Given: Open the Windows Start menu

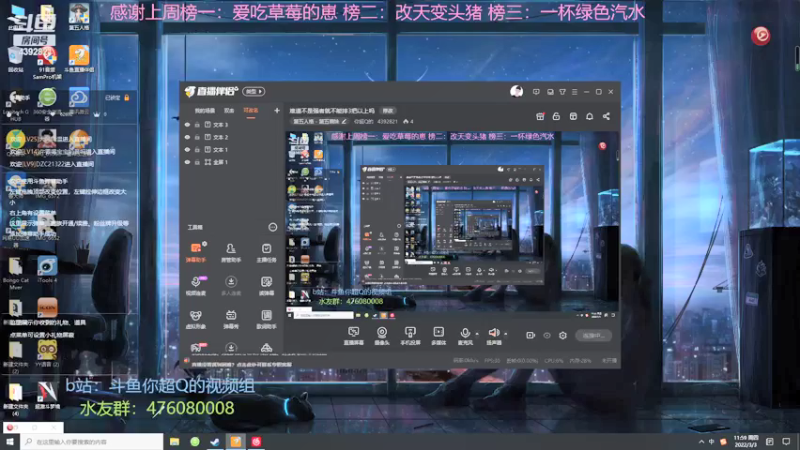Looking at the screenshot, I should (x=9, y=441).
